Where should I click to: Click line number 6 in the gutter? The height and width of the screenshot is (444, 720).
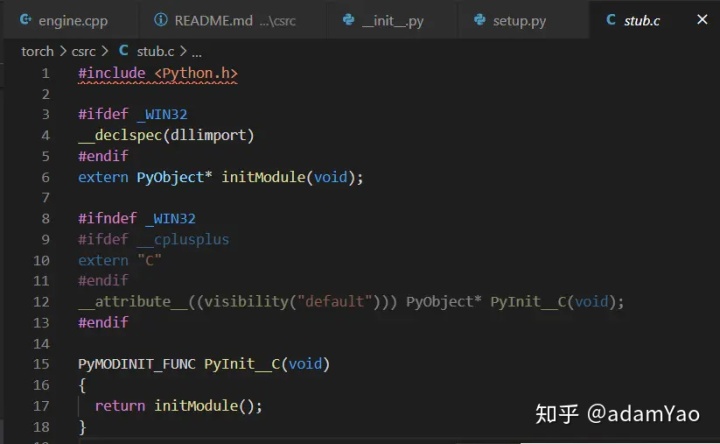45,177
